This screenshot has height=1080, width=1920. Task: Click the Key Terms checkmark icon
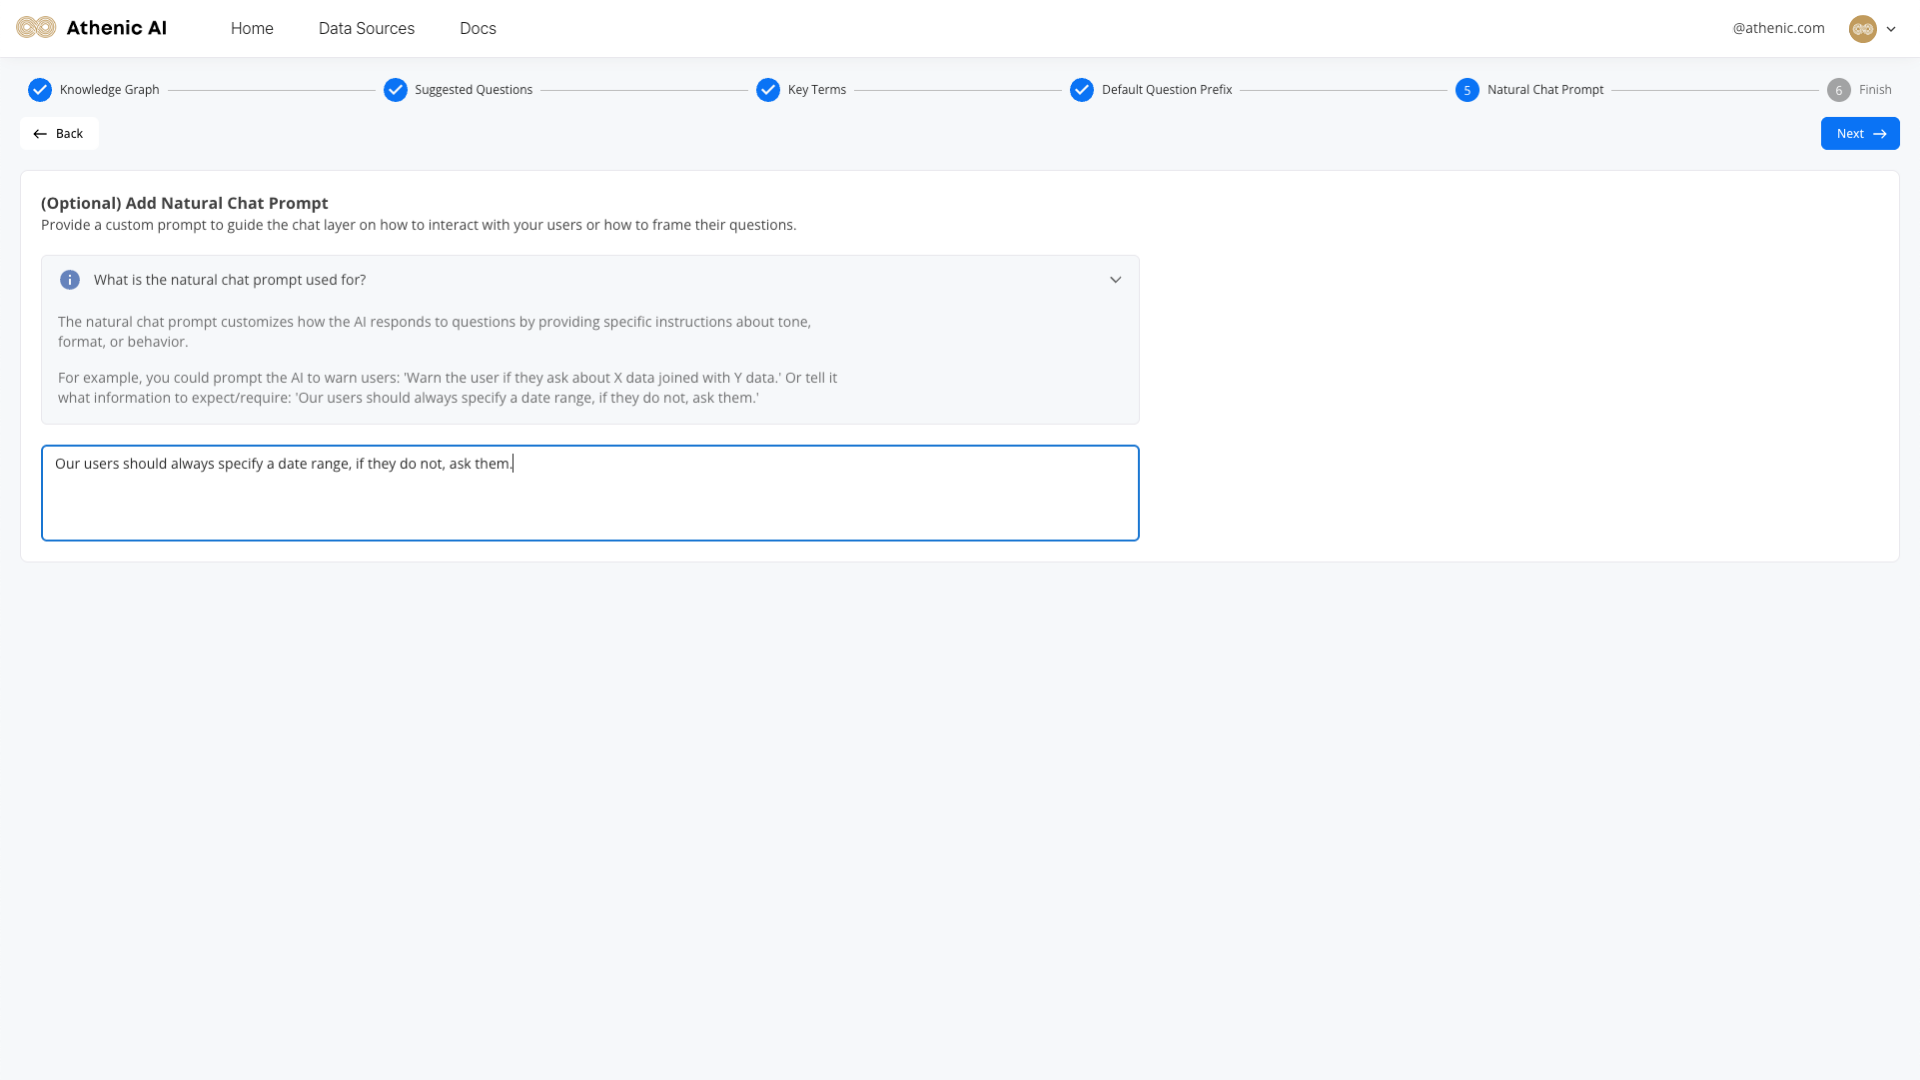coord(768,90)
